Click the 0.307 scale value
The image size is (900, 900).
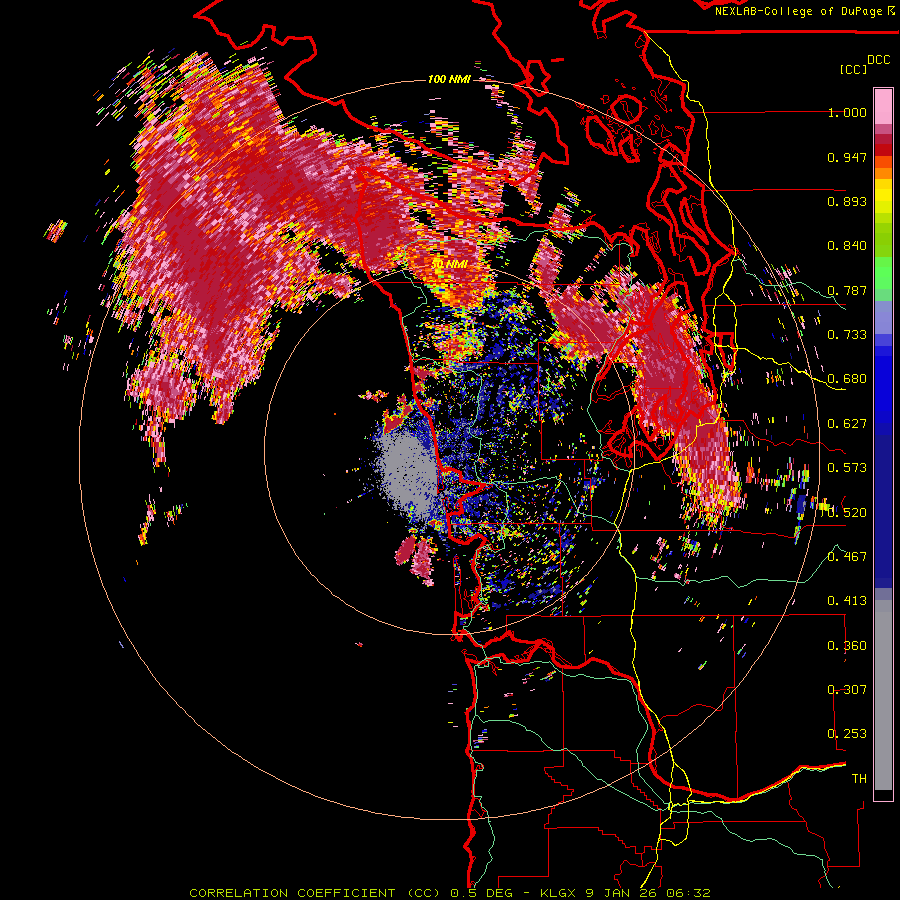click(x=847, y=690)
